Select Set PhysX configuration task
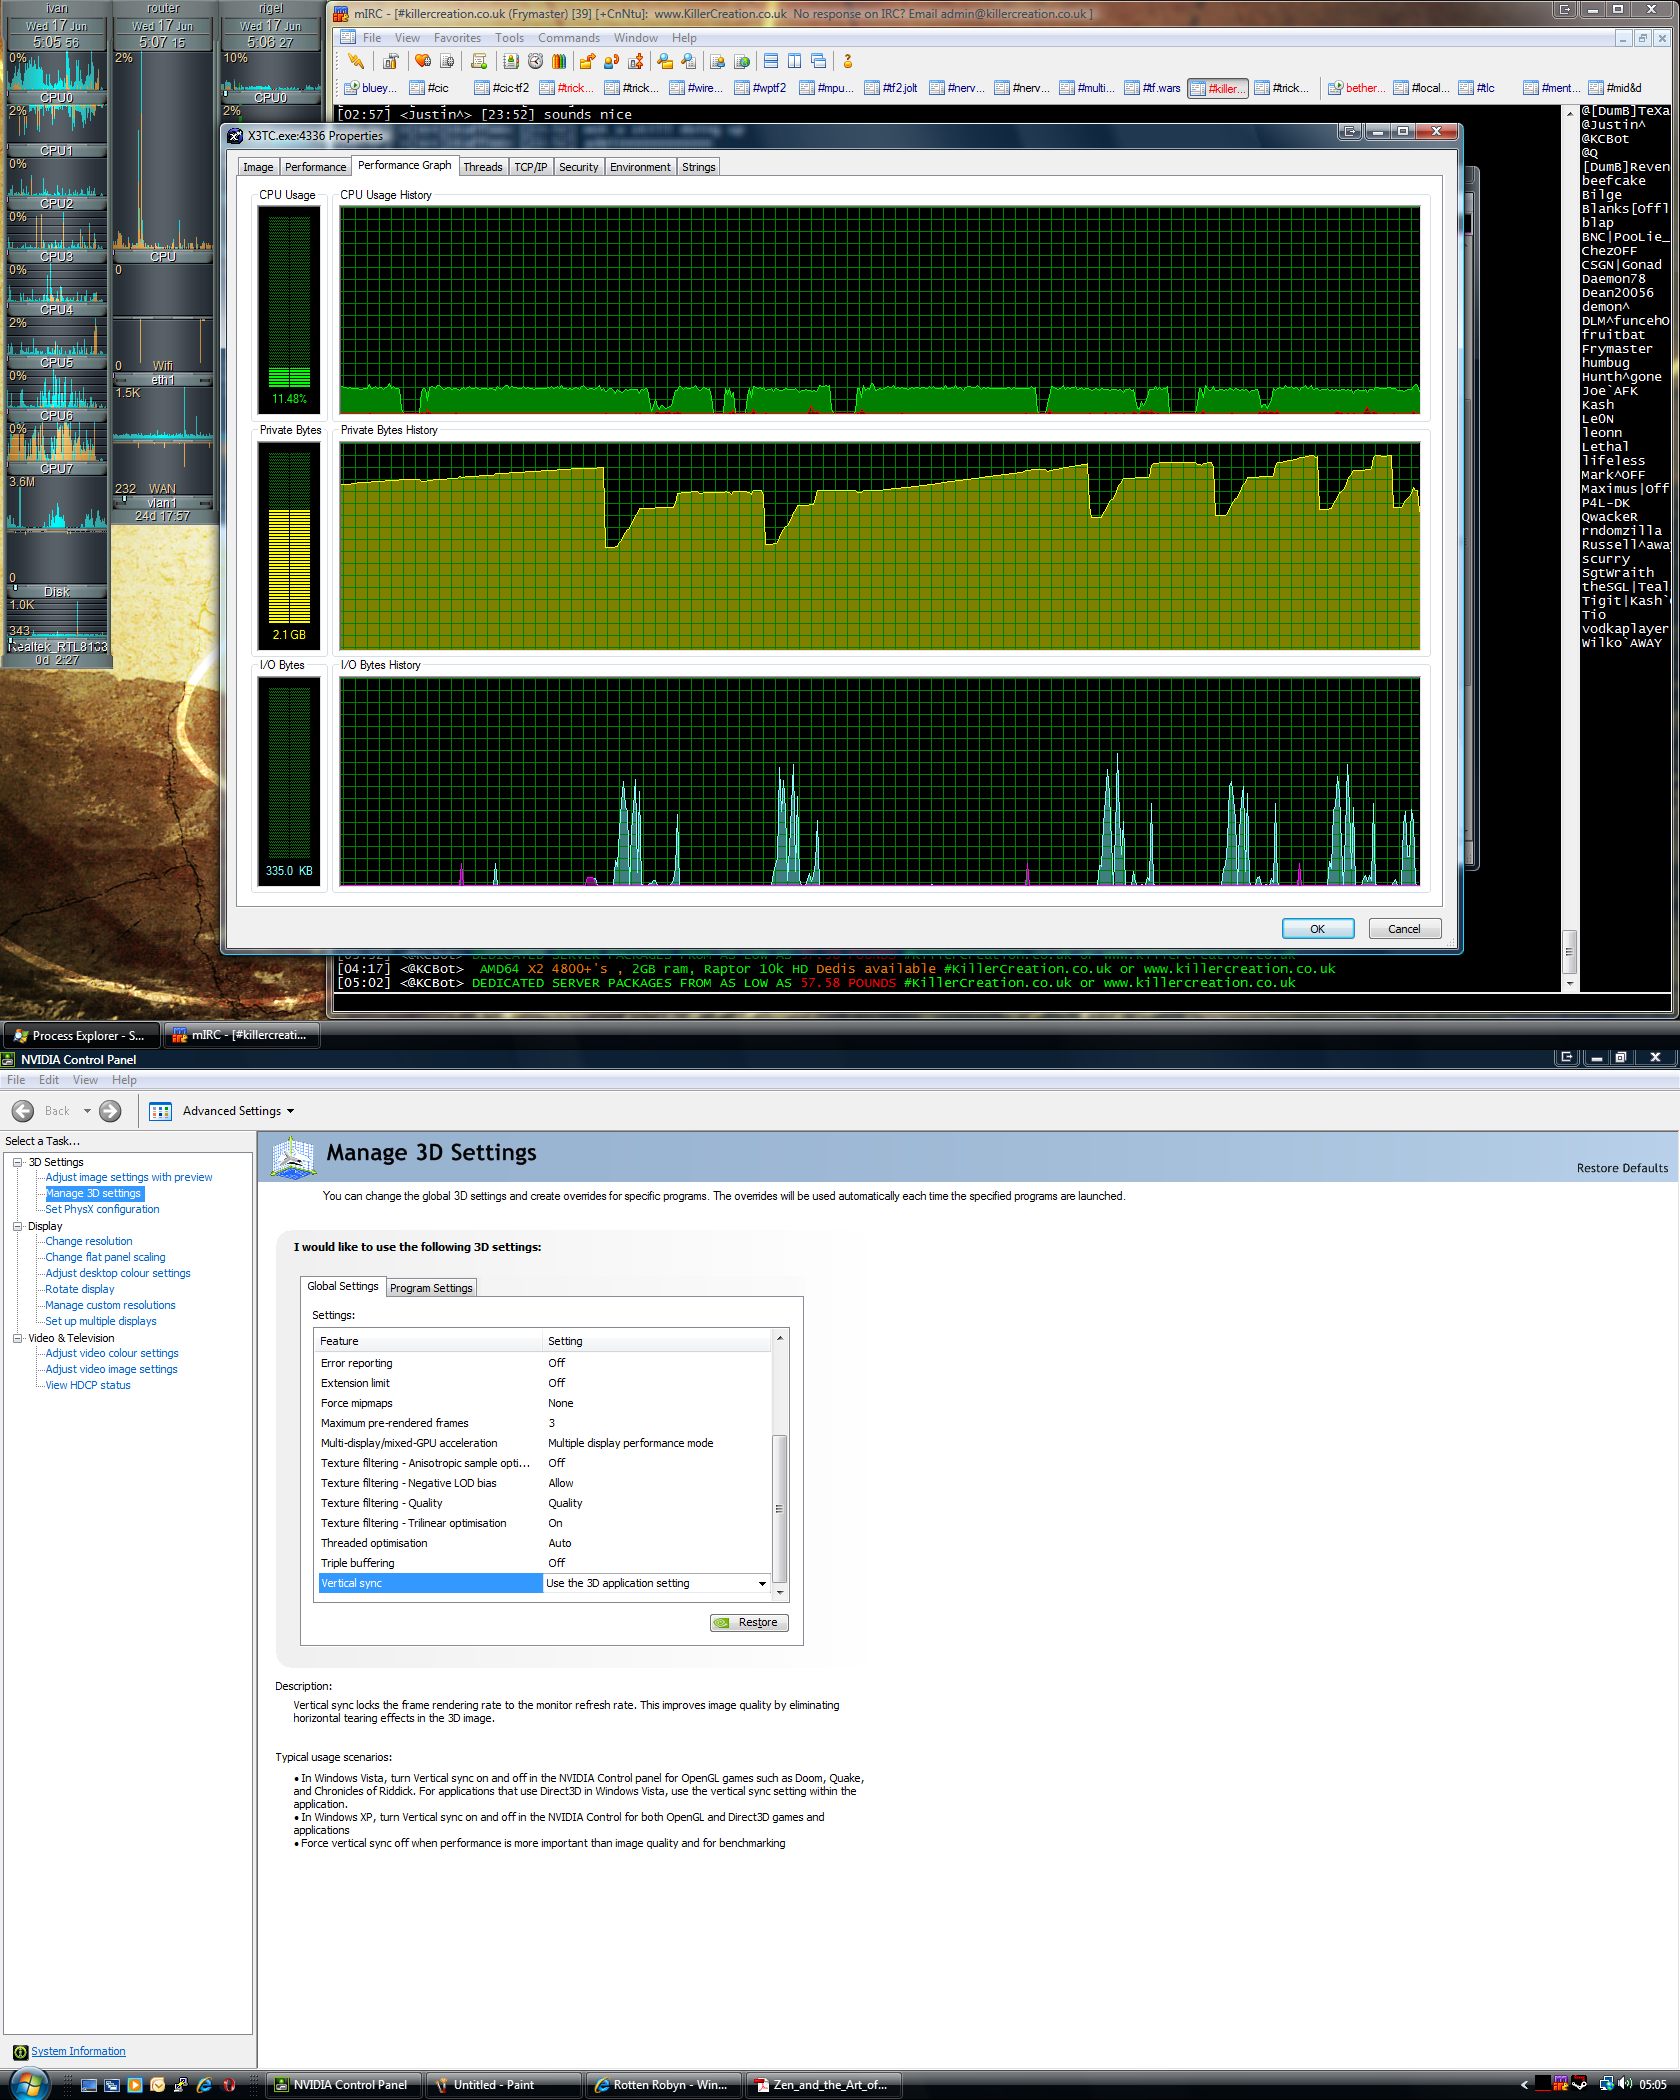Screen dimensions: 1680x2100 click(x=102, y=1209)
